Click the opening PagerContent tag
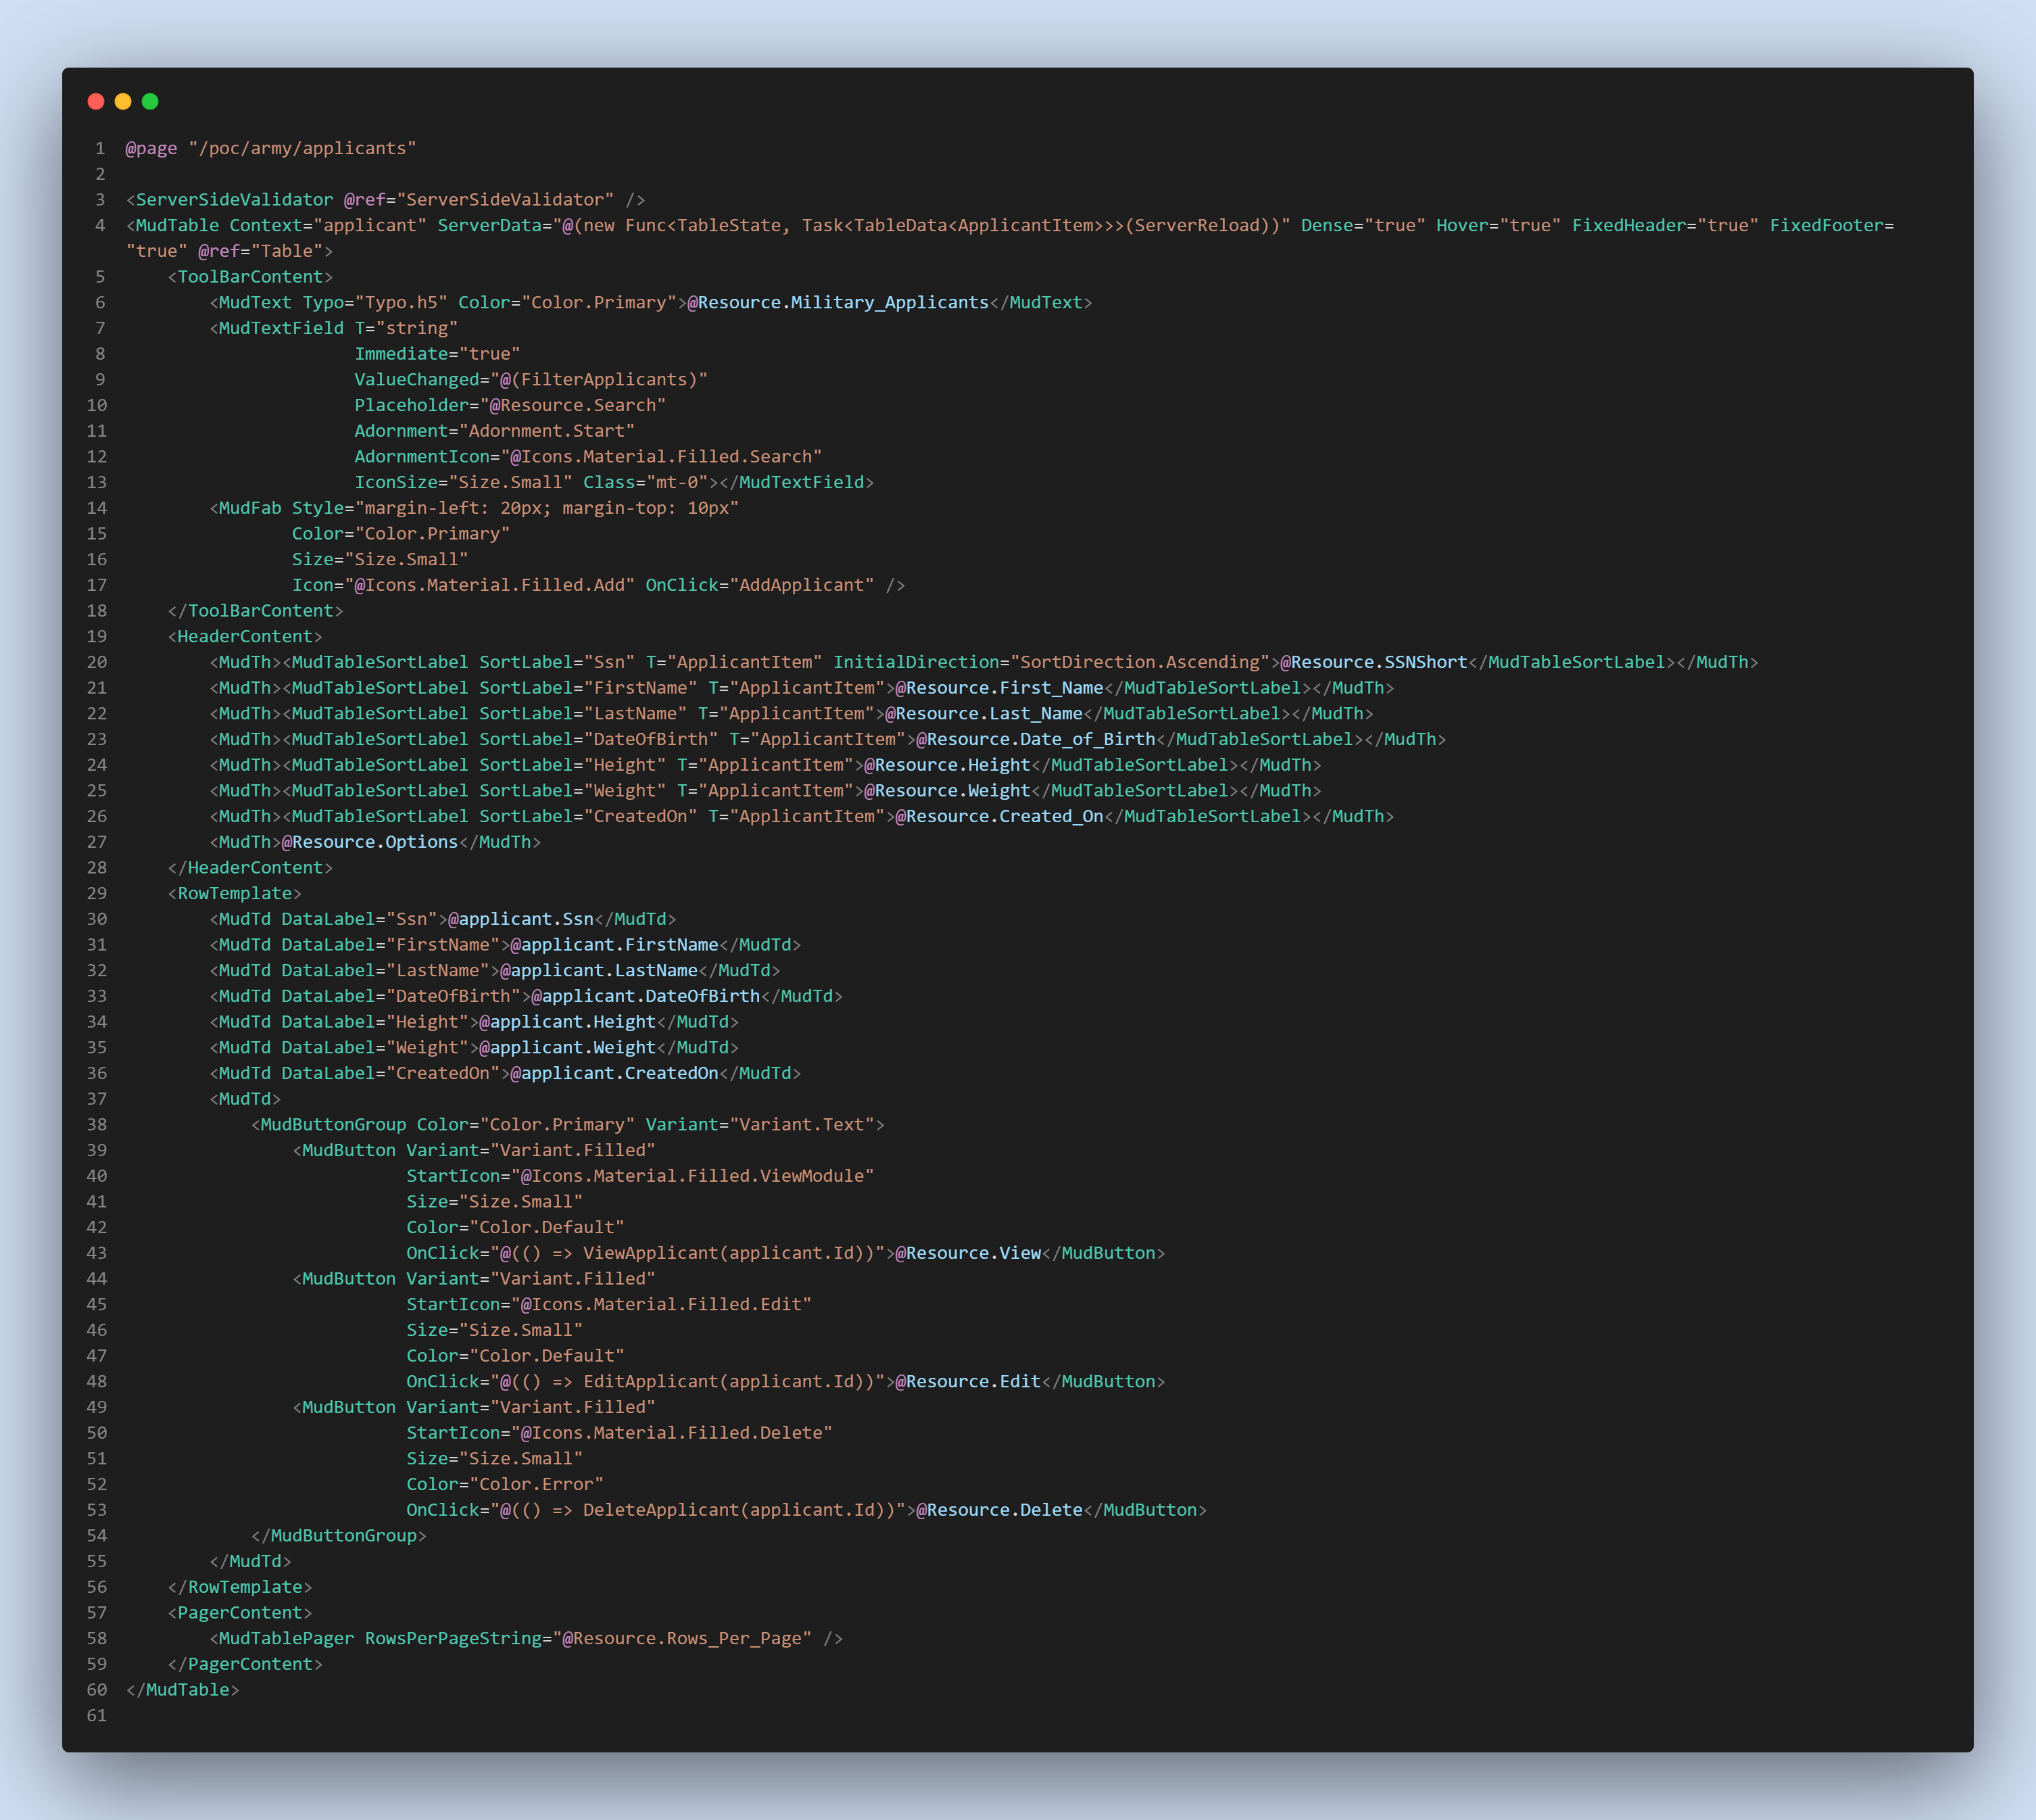The height and width of the screenshot is (1820, 2036). (239, 1613)
